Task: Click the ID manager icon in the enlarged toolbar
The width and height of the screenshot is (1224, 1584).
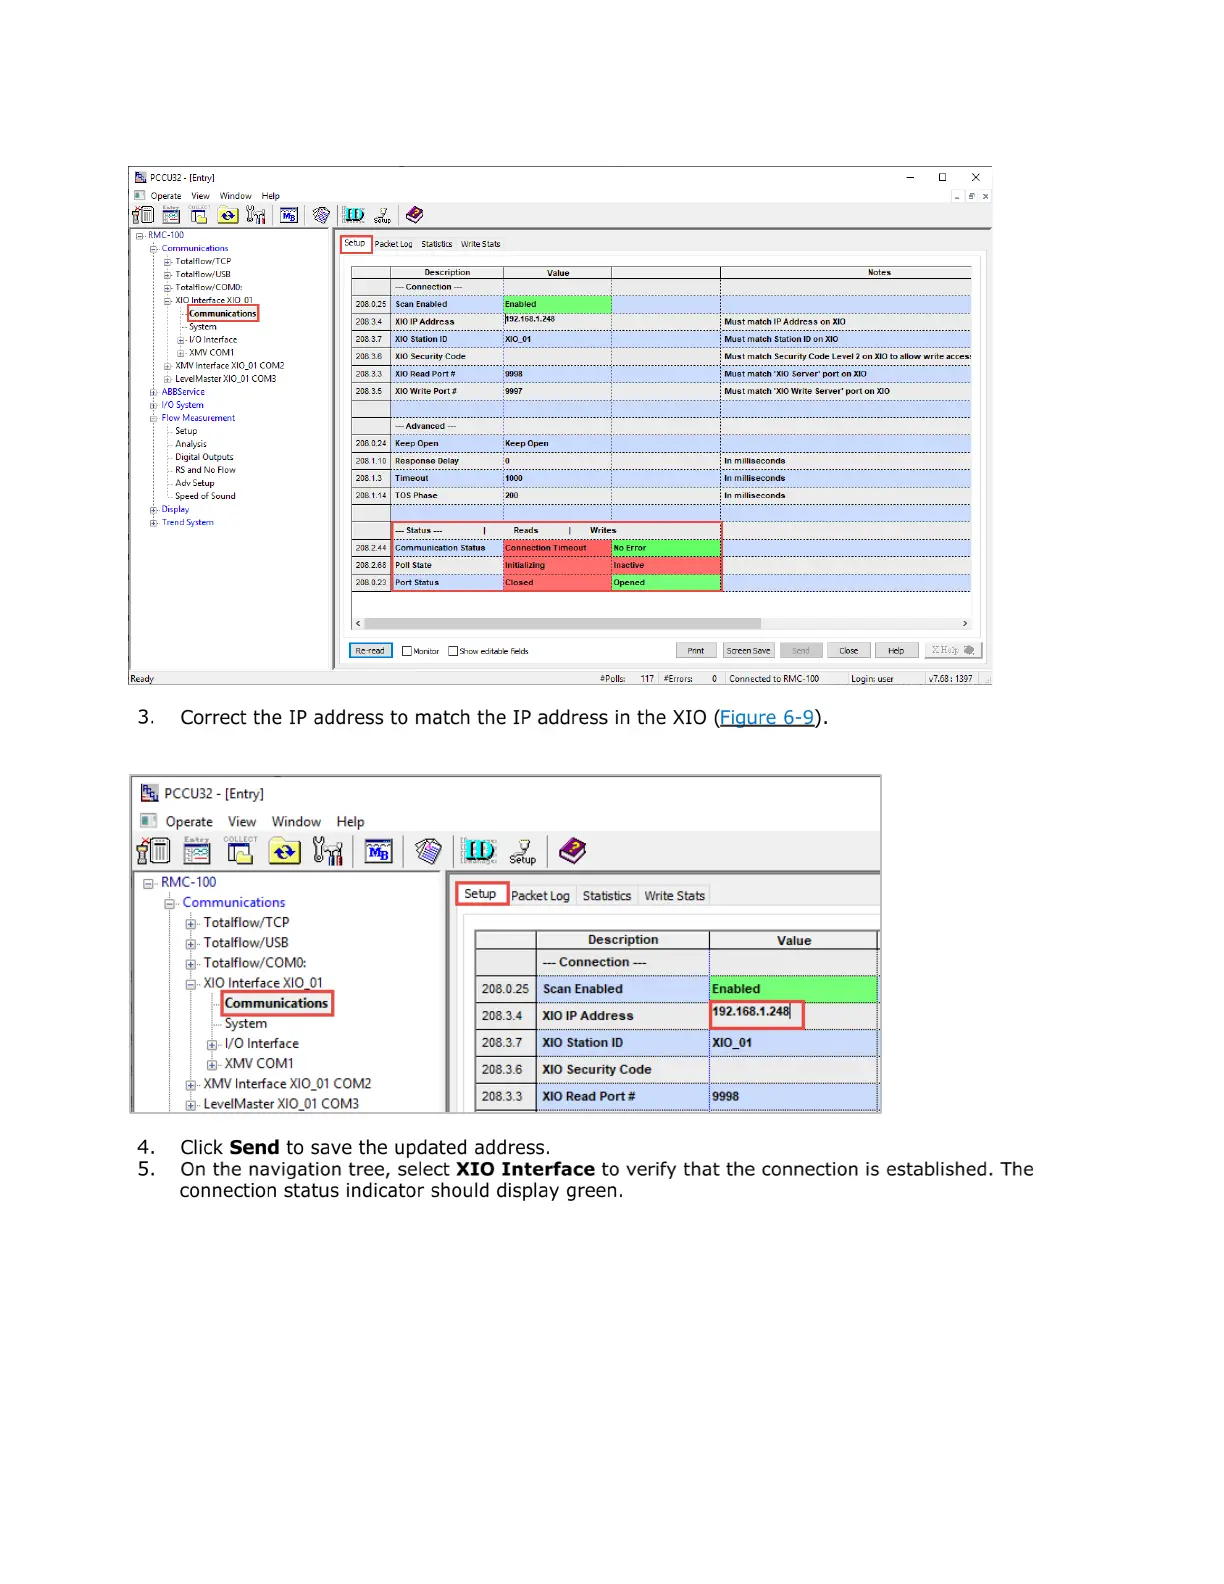Action: 478,851
